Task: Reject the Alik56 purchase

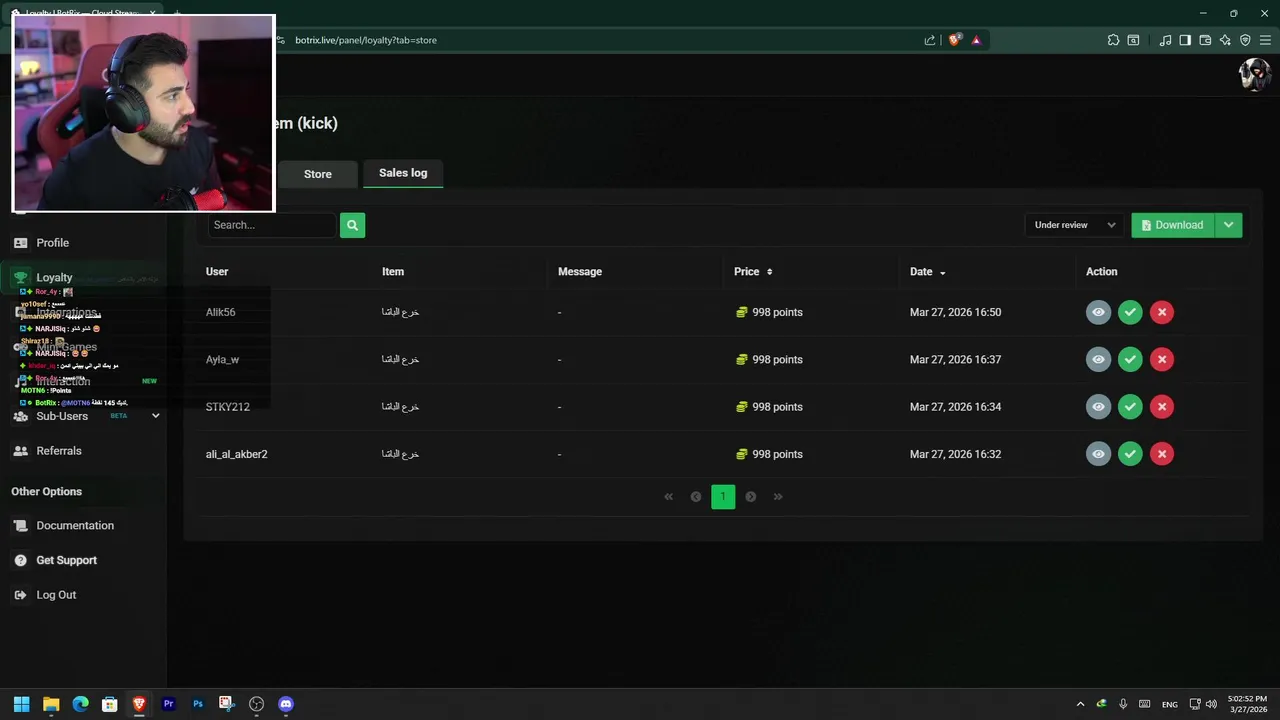Action: [x=1162, y=312]
